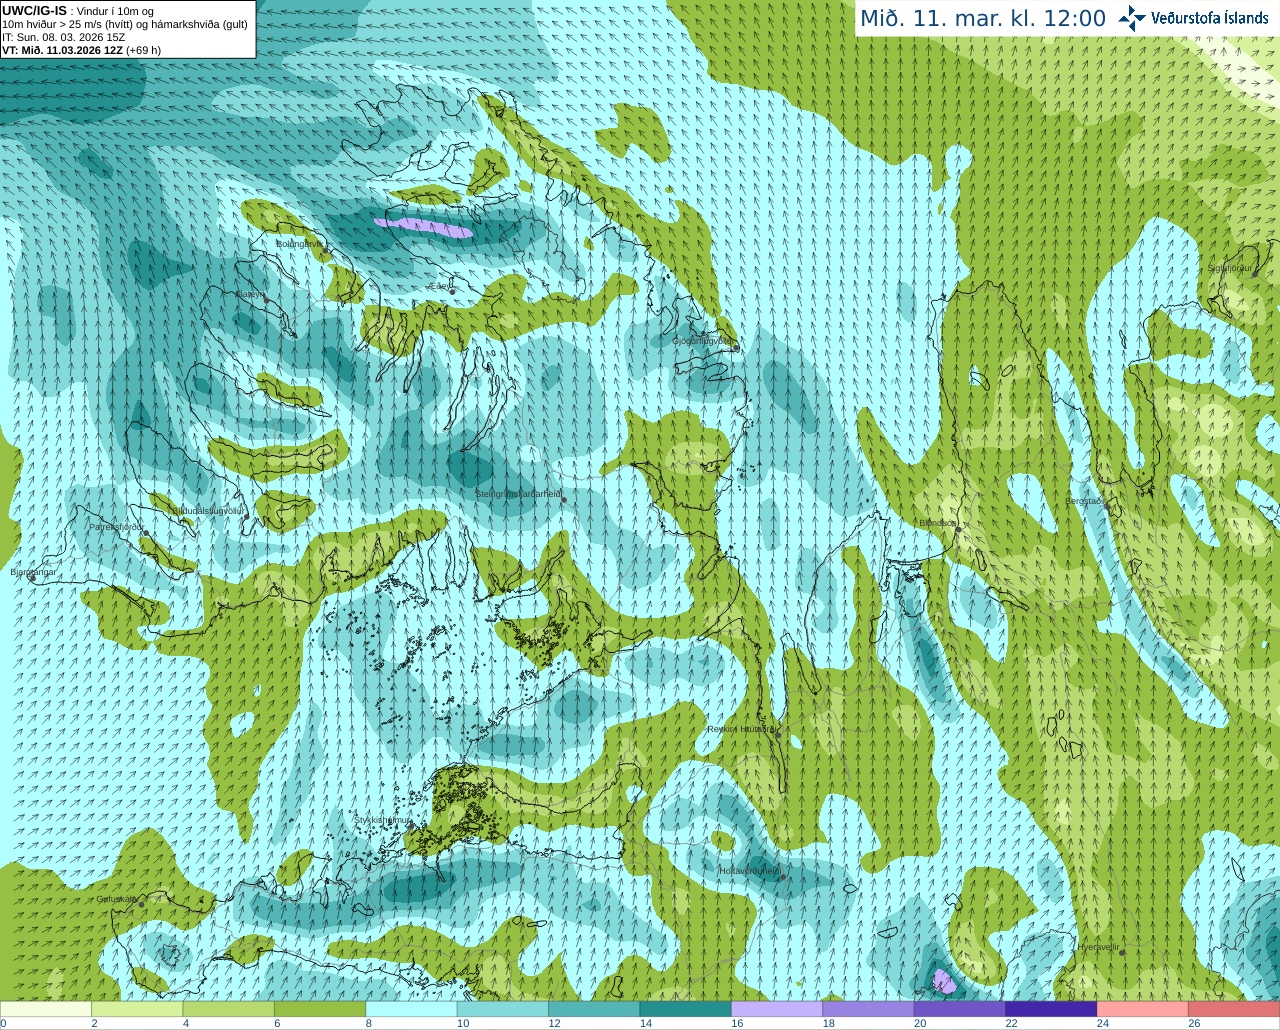Click the Siglufjörður station label
The width and height of the screenshot is (1280, 1030).
pyautogui.click(x=1229, y=268)
